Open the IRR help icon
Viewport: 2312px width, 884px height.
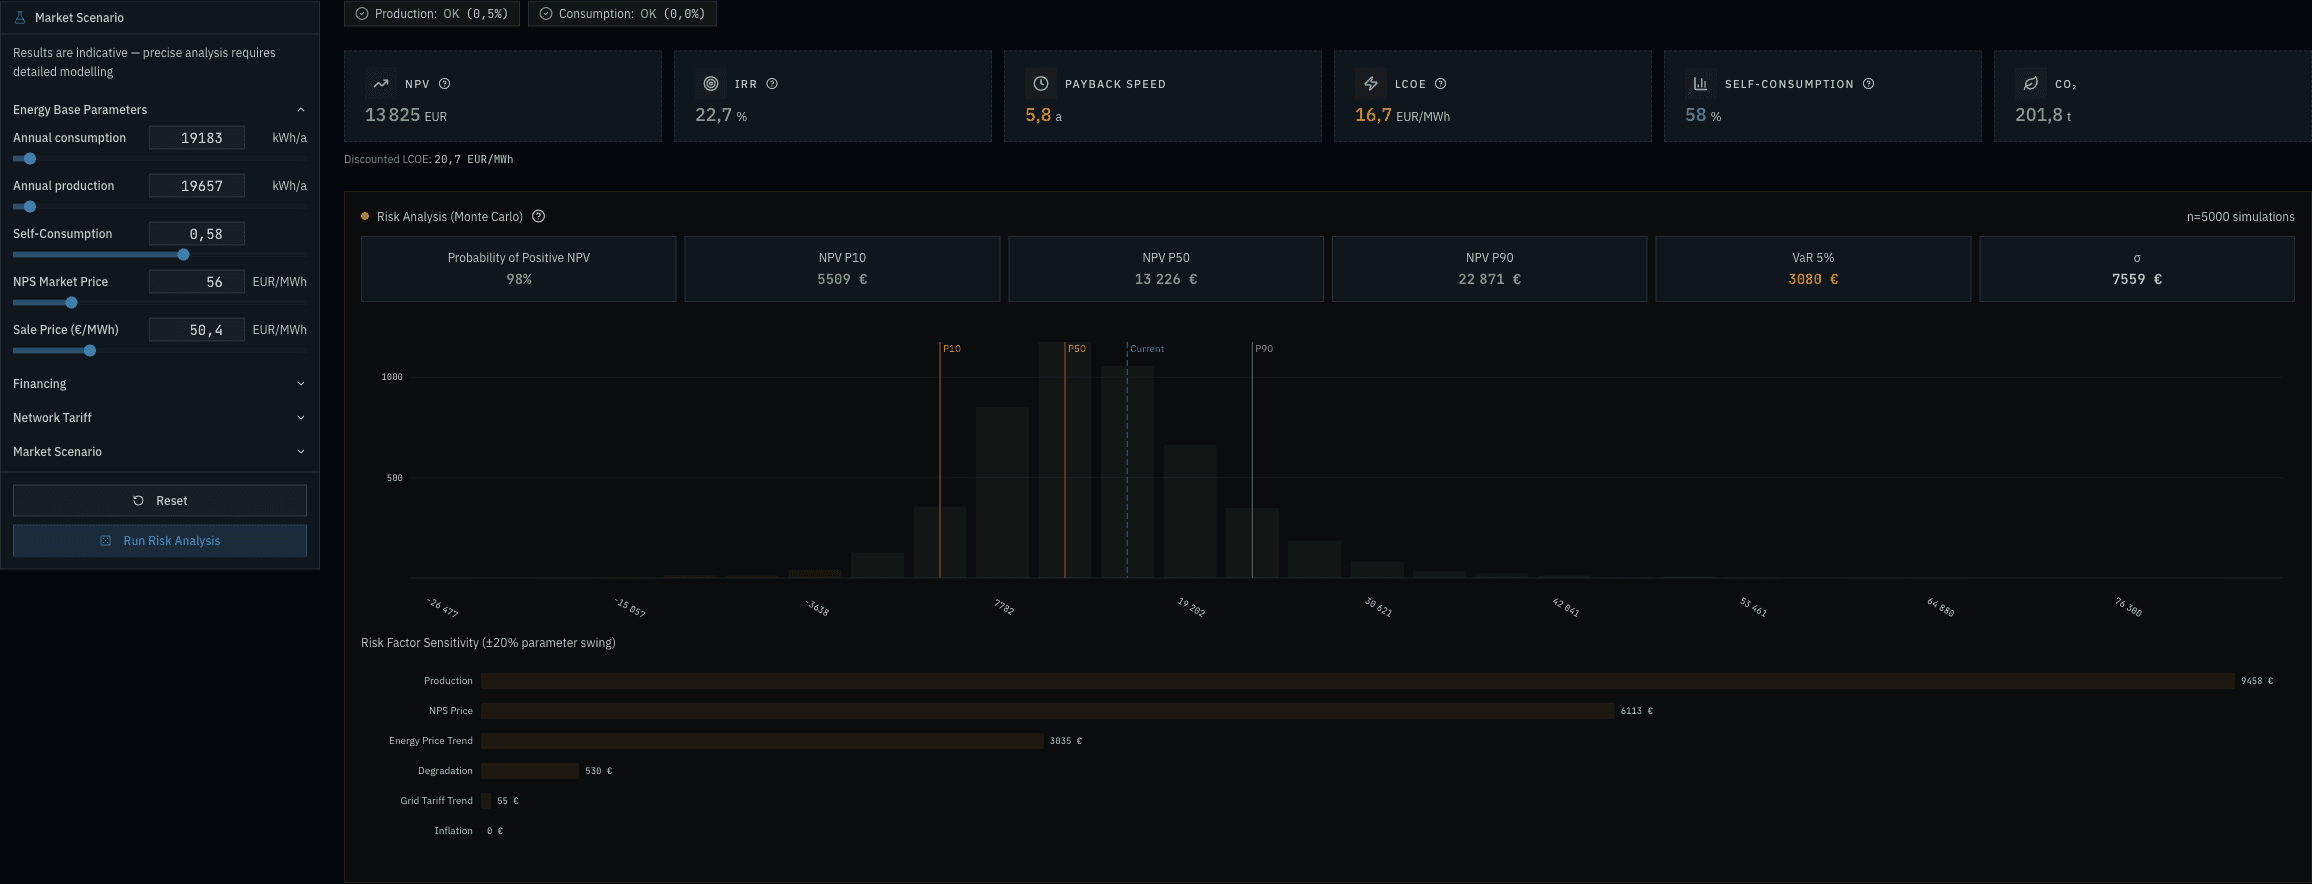coord(772,84)
